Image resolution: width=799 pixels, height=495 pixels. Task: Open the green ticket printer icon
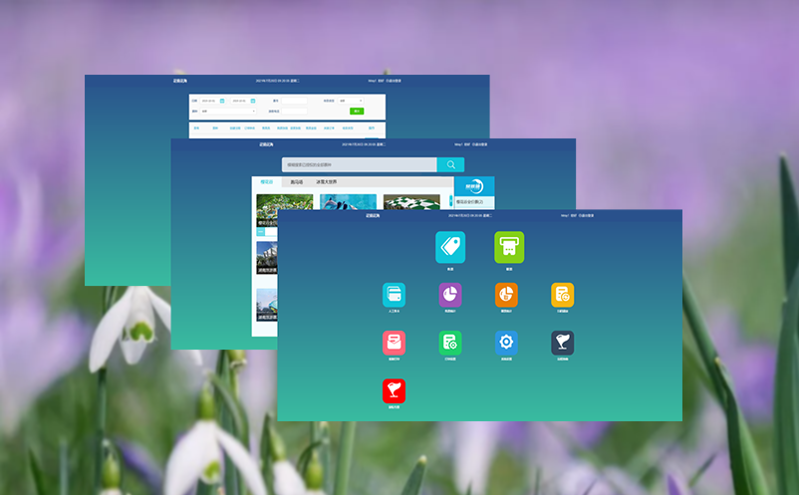click(509, 247)
